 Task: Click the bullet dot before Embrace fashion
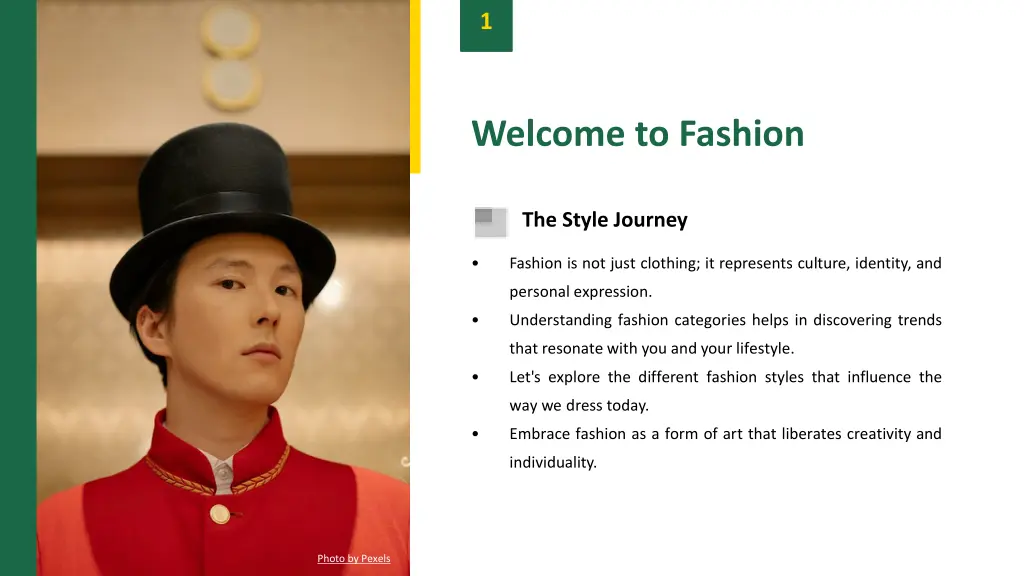point(475,434)
